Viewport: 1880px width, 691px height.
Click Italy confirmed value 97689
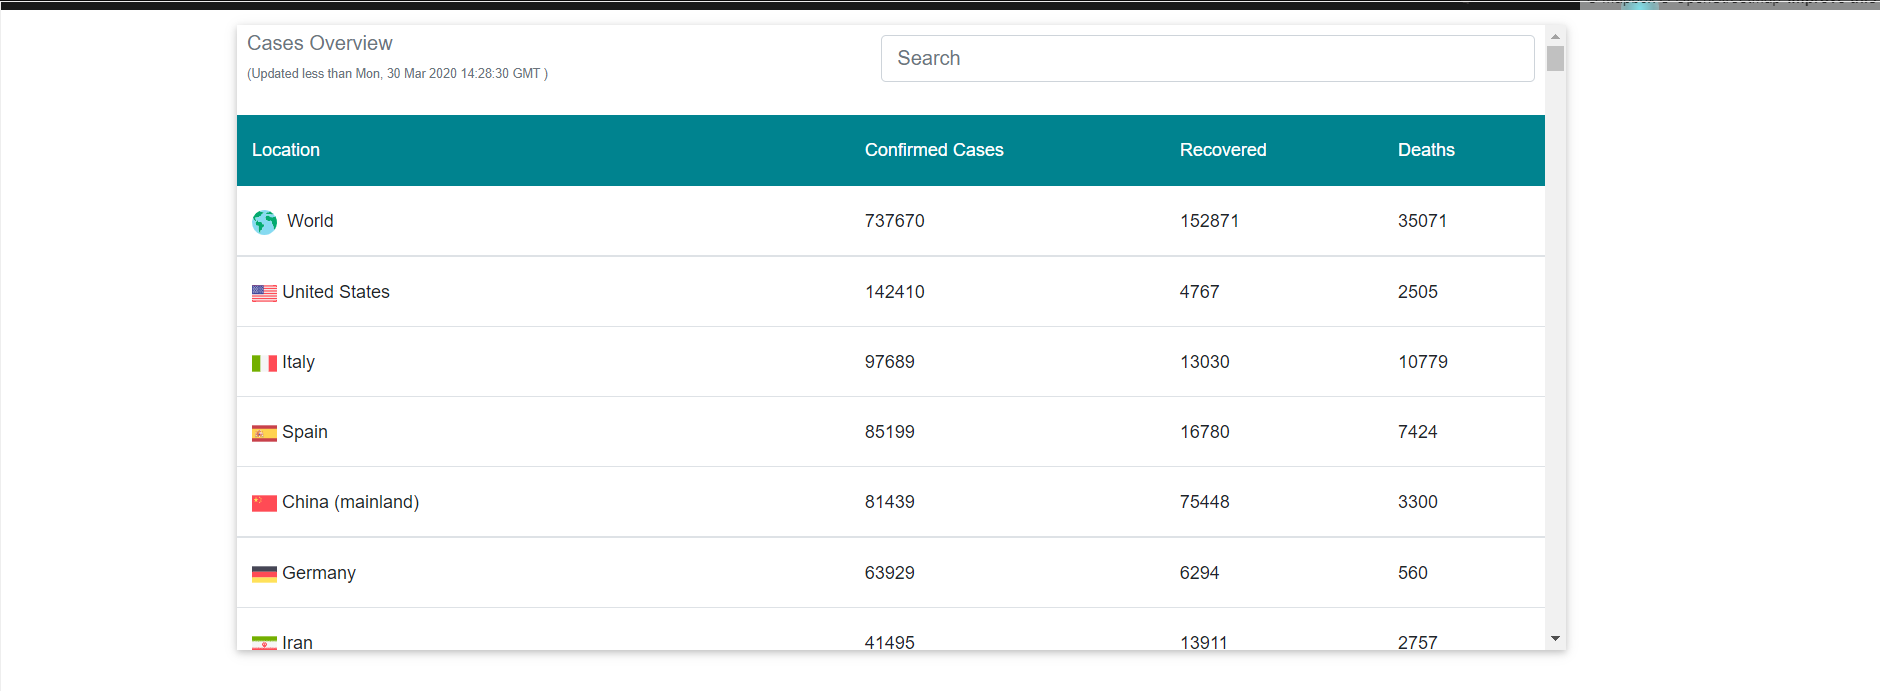[890, 362]
